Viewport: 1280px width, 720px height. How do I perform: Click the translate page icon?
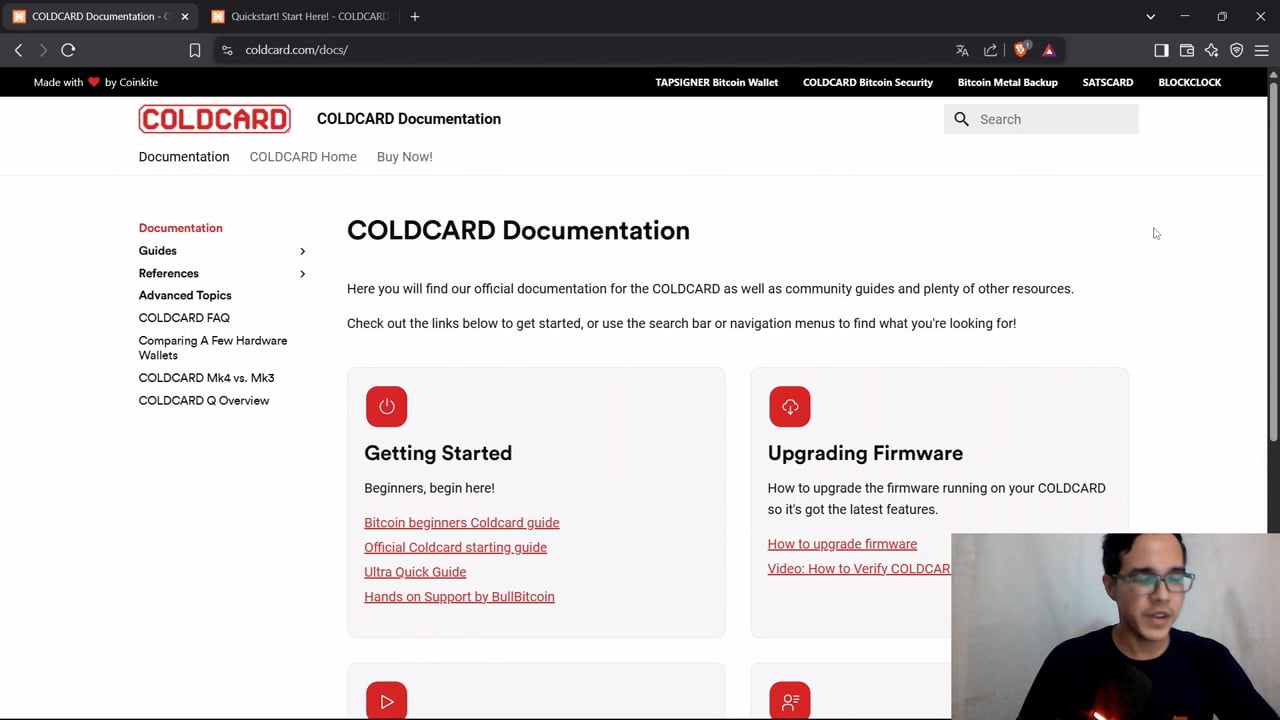point(962,50)
